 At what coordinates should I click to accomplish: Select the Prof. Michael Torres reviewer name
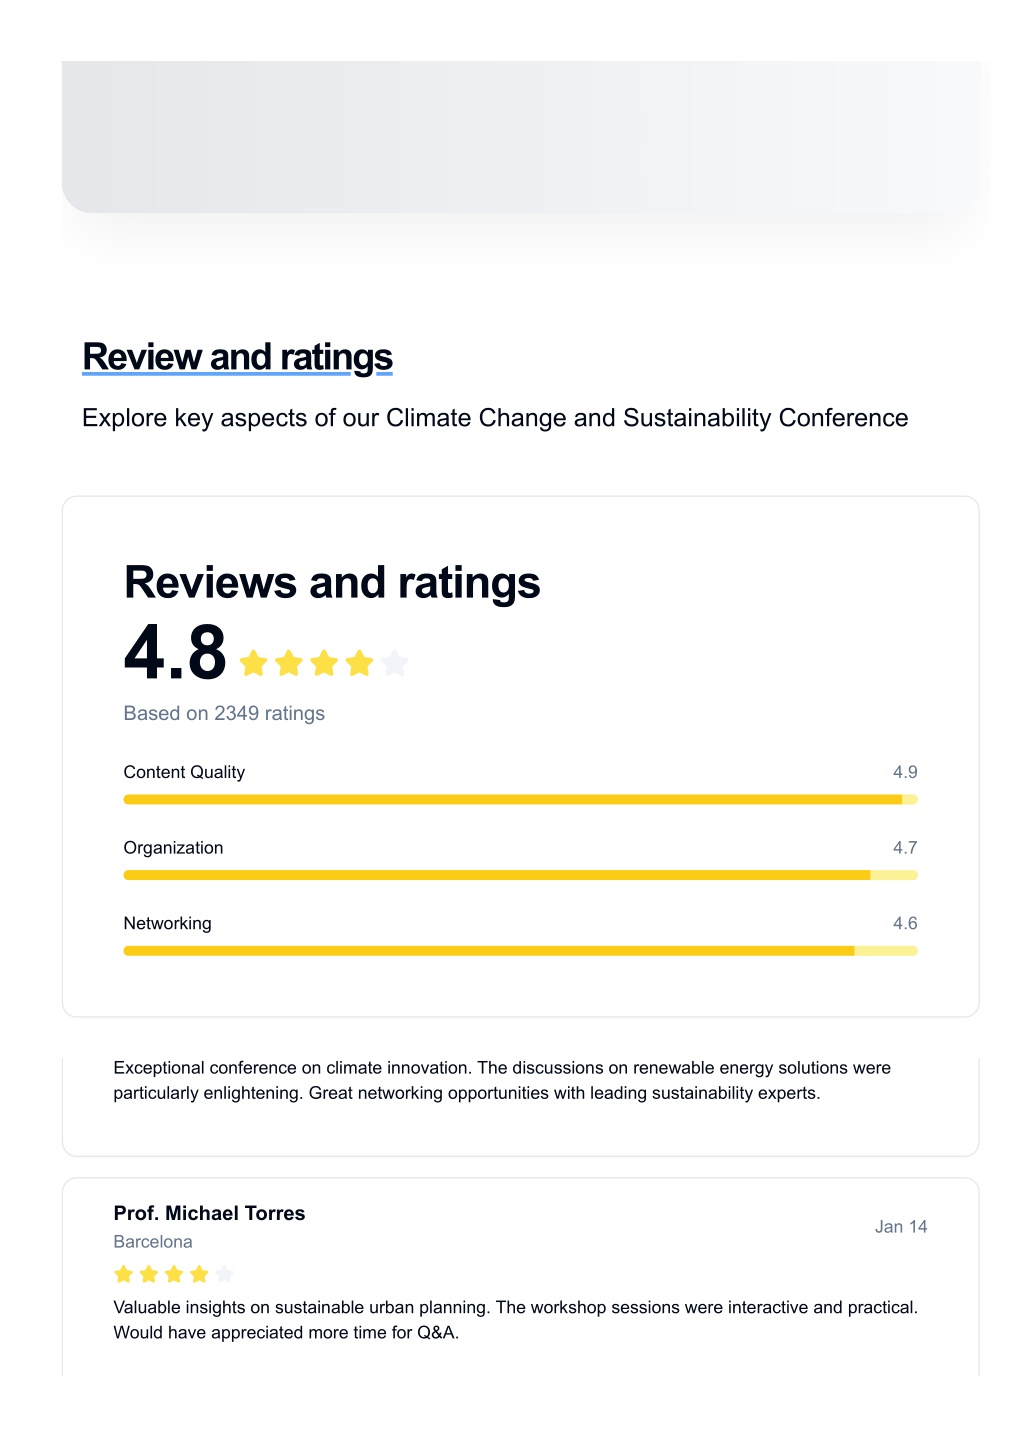coord(209,1213)
